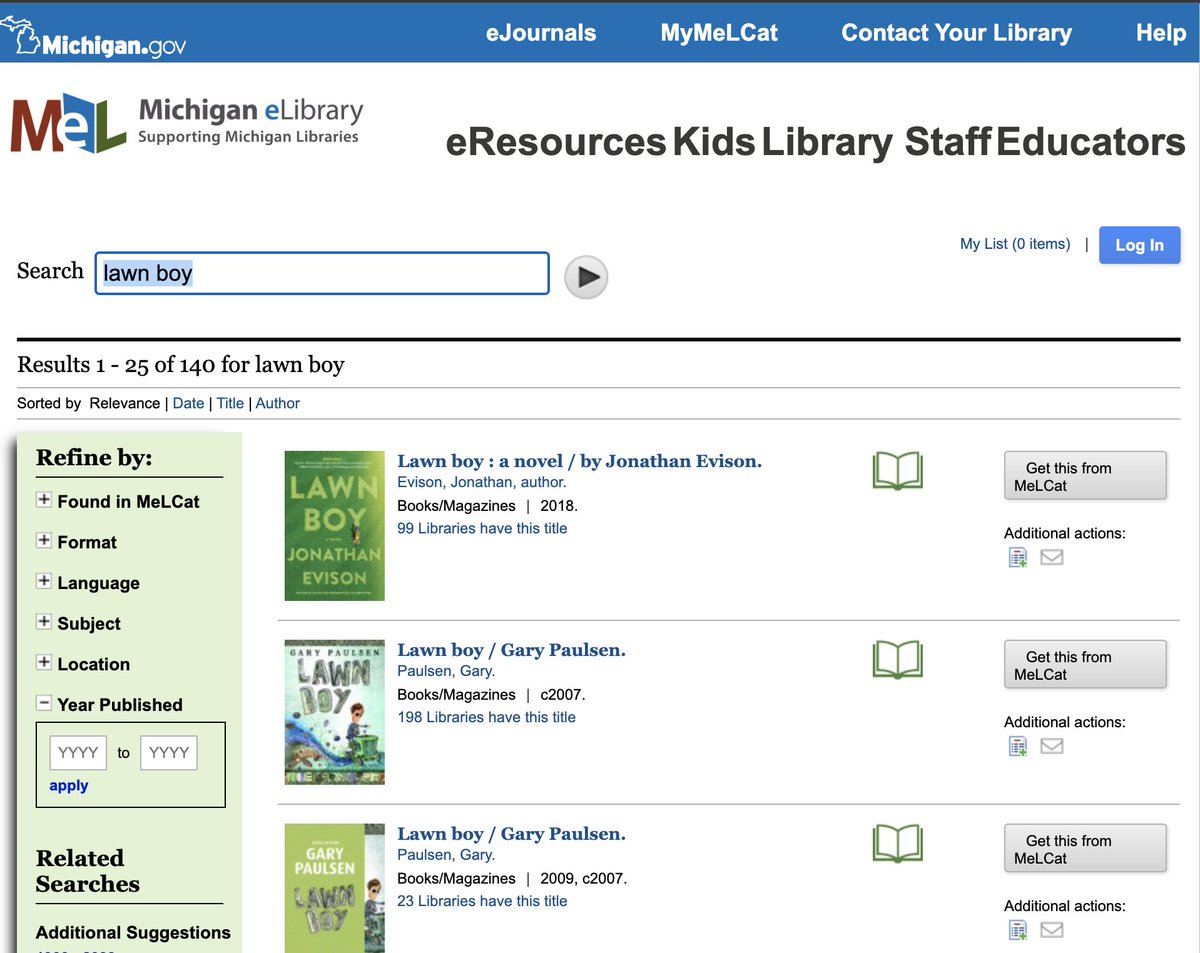Expand the Language filter
The height and width of the screenshot is (953, 1200).
click(x=44, y=582)
